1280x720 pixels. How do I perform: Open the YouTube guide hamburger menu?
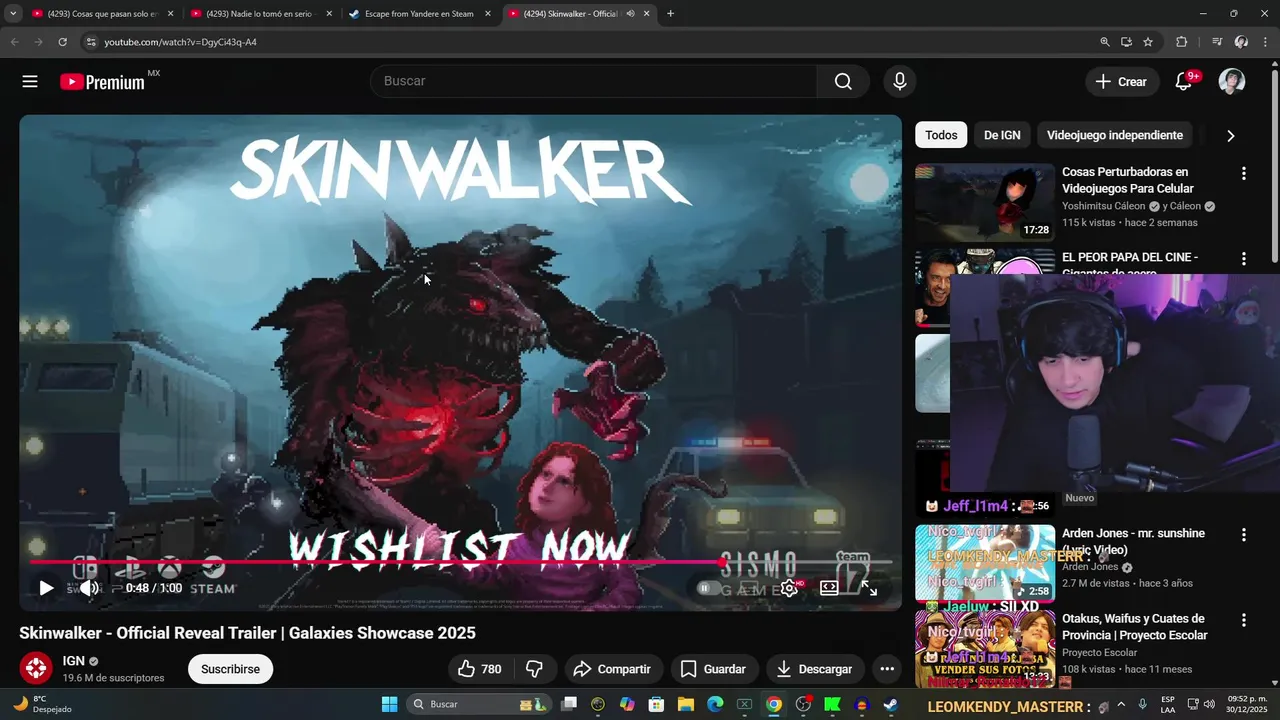pyautogui.click(x=30, y=82)
